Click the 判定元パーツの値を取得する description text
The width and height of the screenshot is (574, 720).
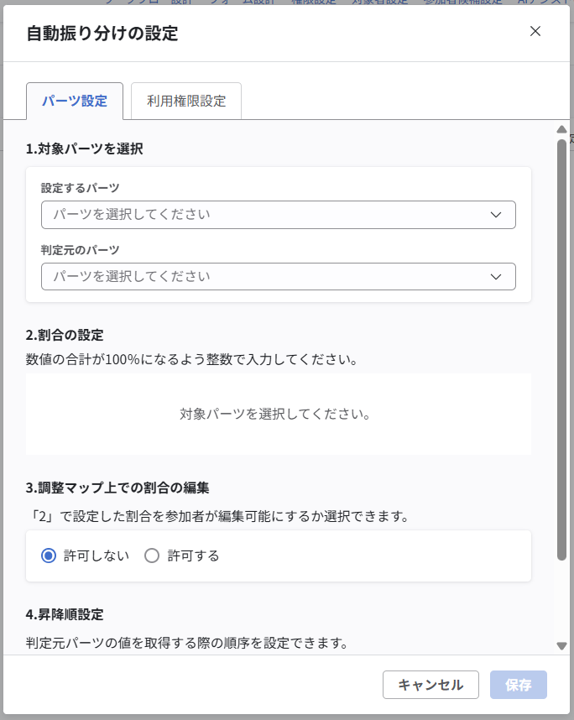[187, 643]
